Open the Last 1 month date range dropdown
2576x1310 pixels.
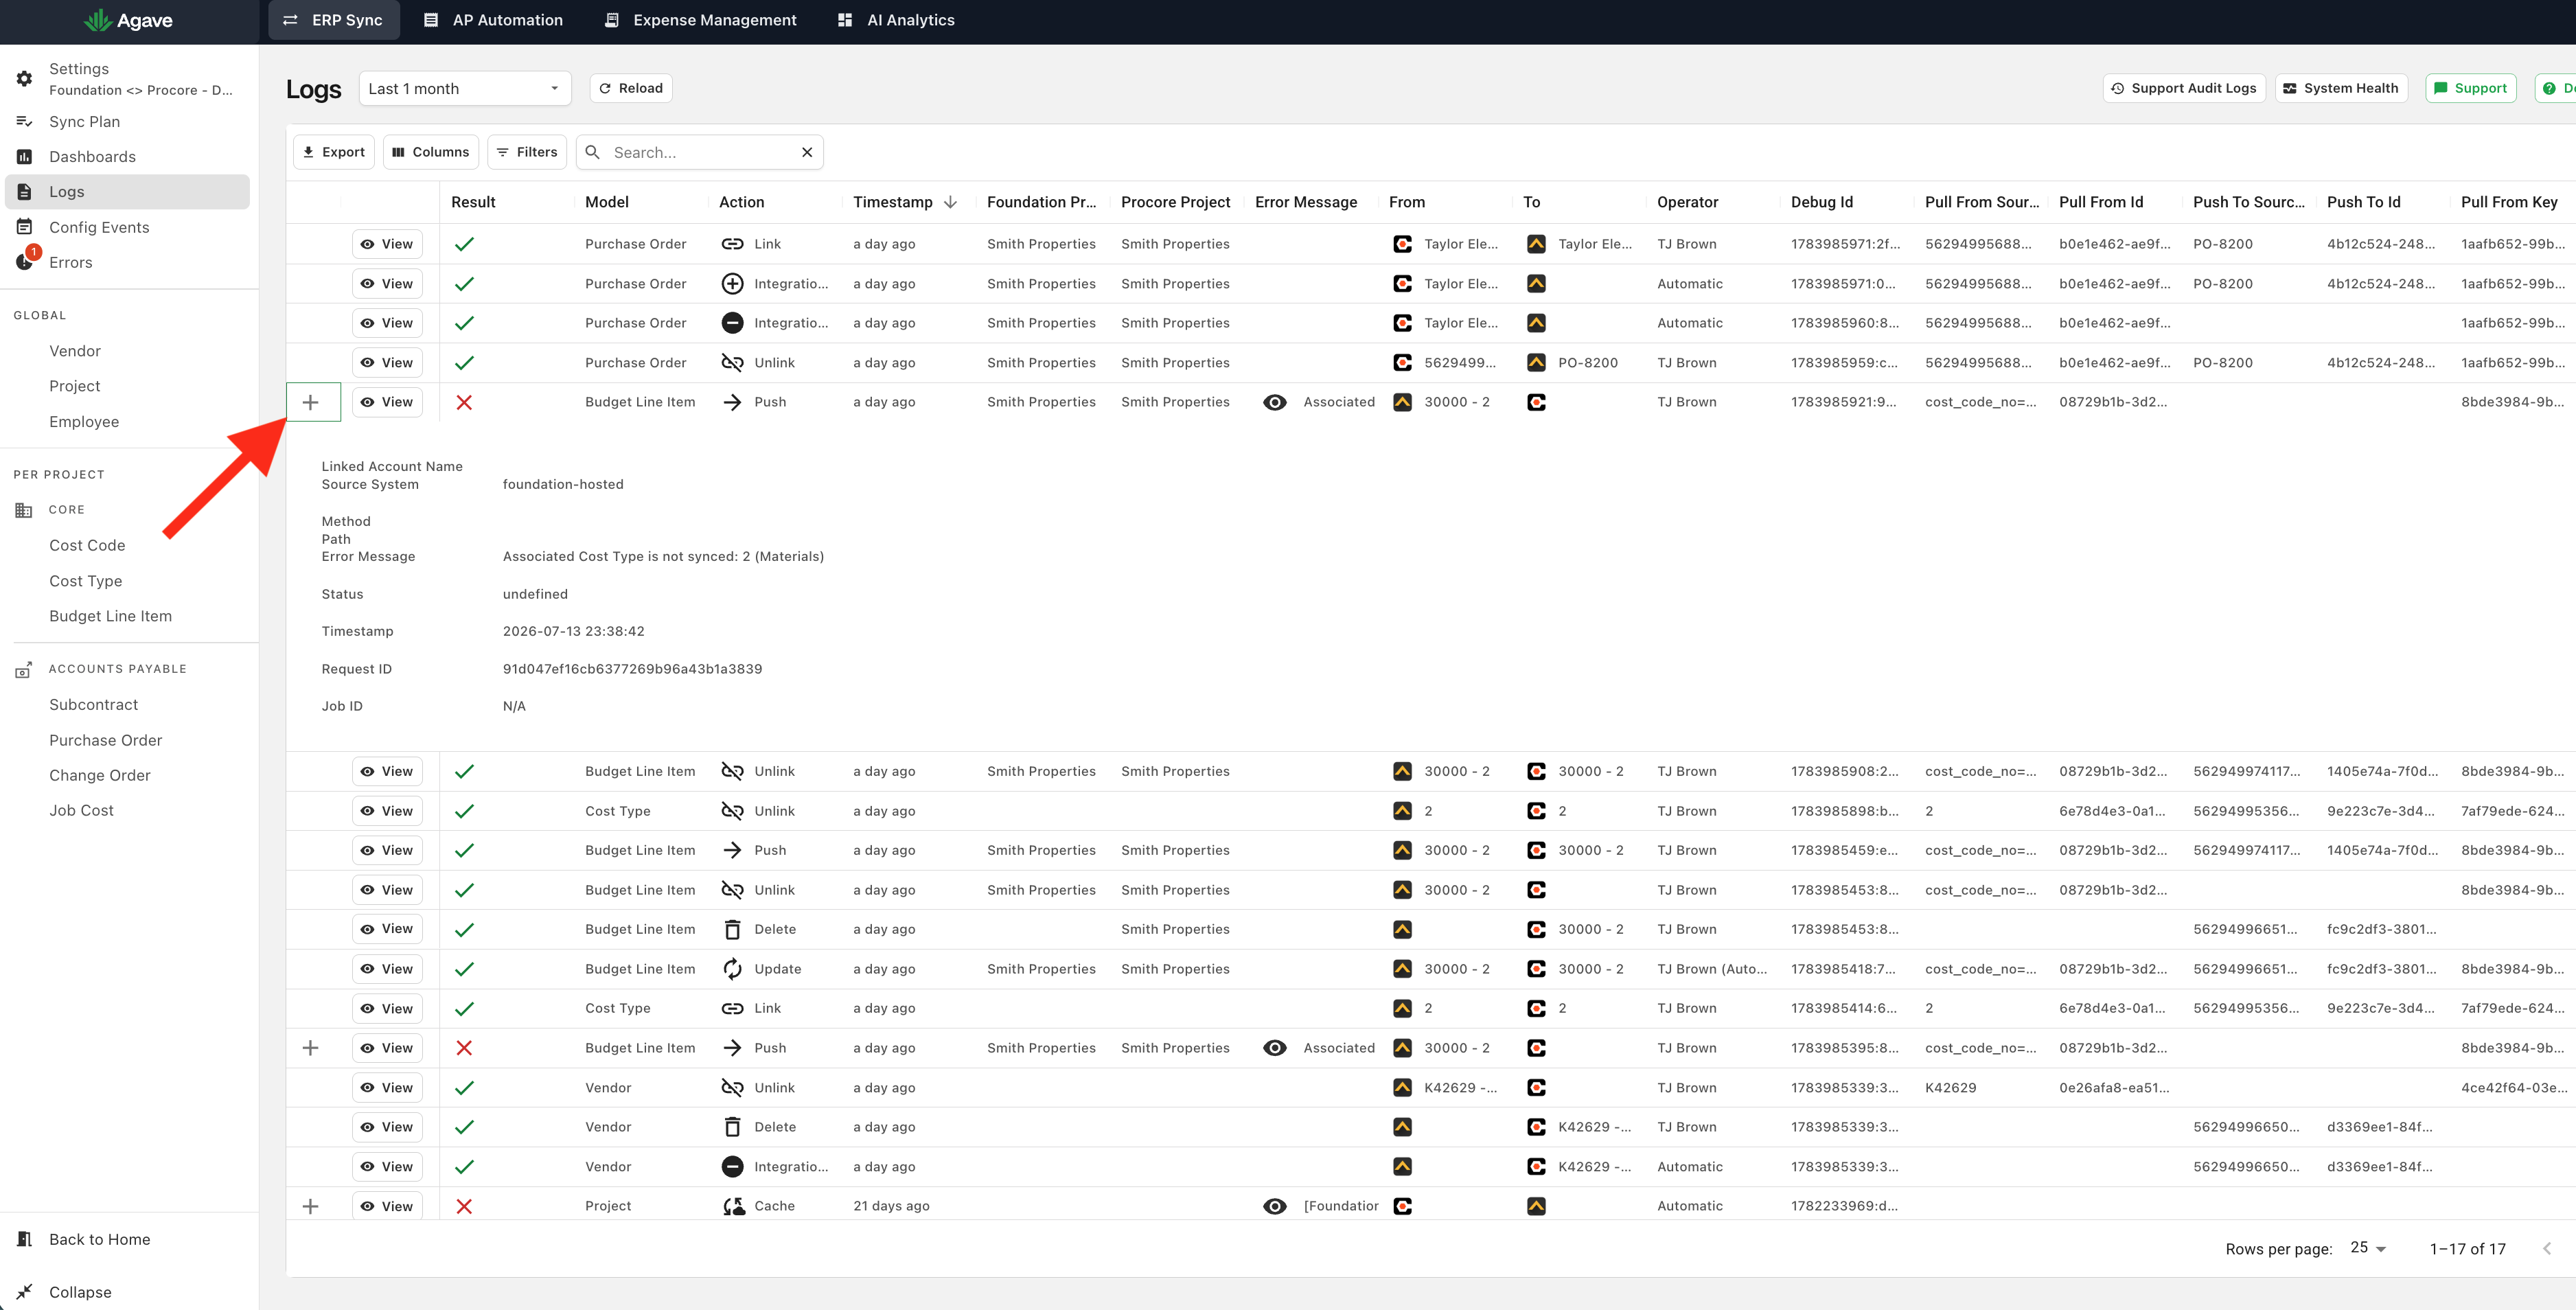pyautogui.click(x=465, y=88)
